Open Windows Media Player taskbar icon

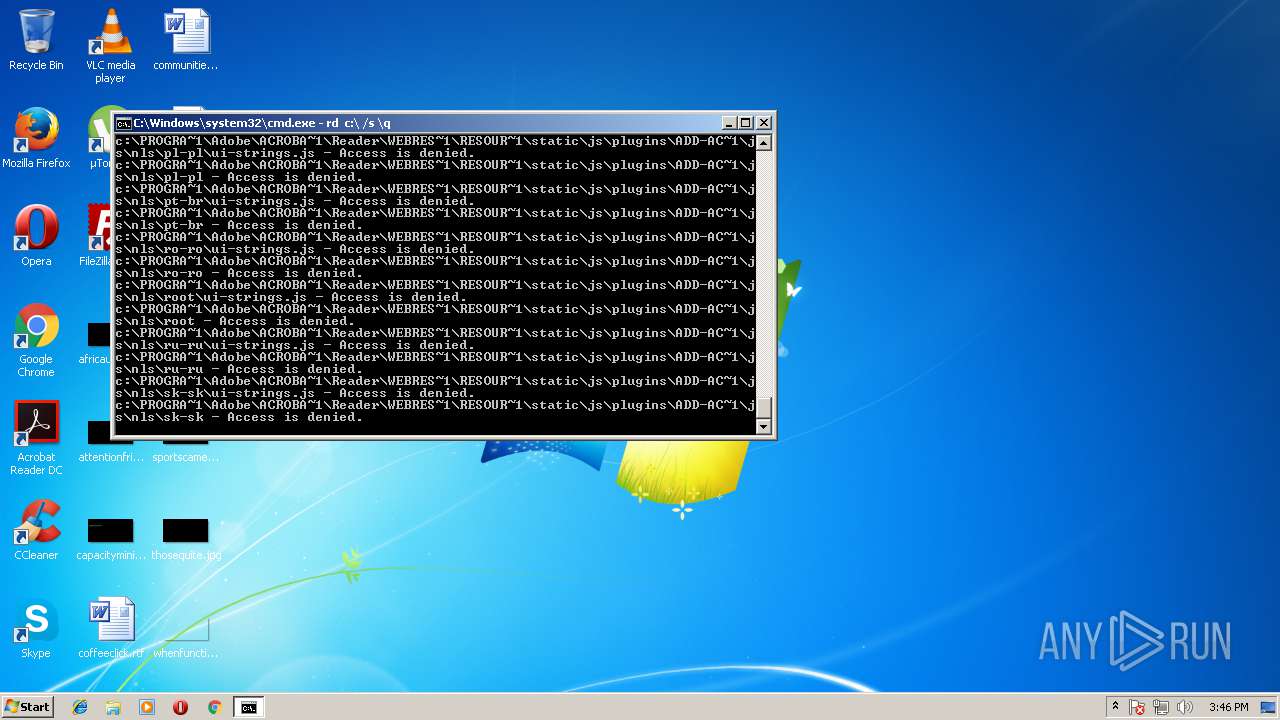tap(147, 707)
